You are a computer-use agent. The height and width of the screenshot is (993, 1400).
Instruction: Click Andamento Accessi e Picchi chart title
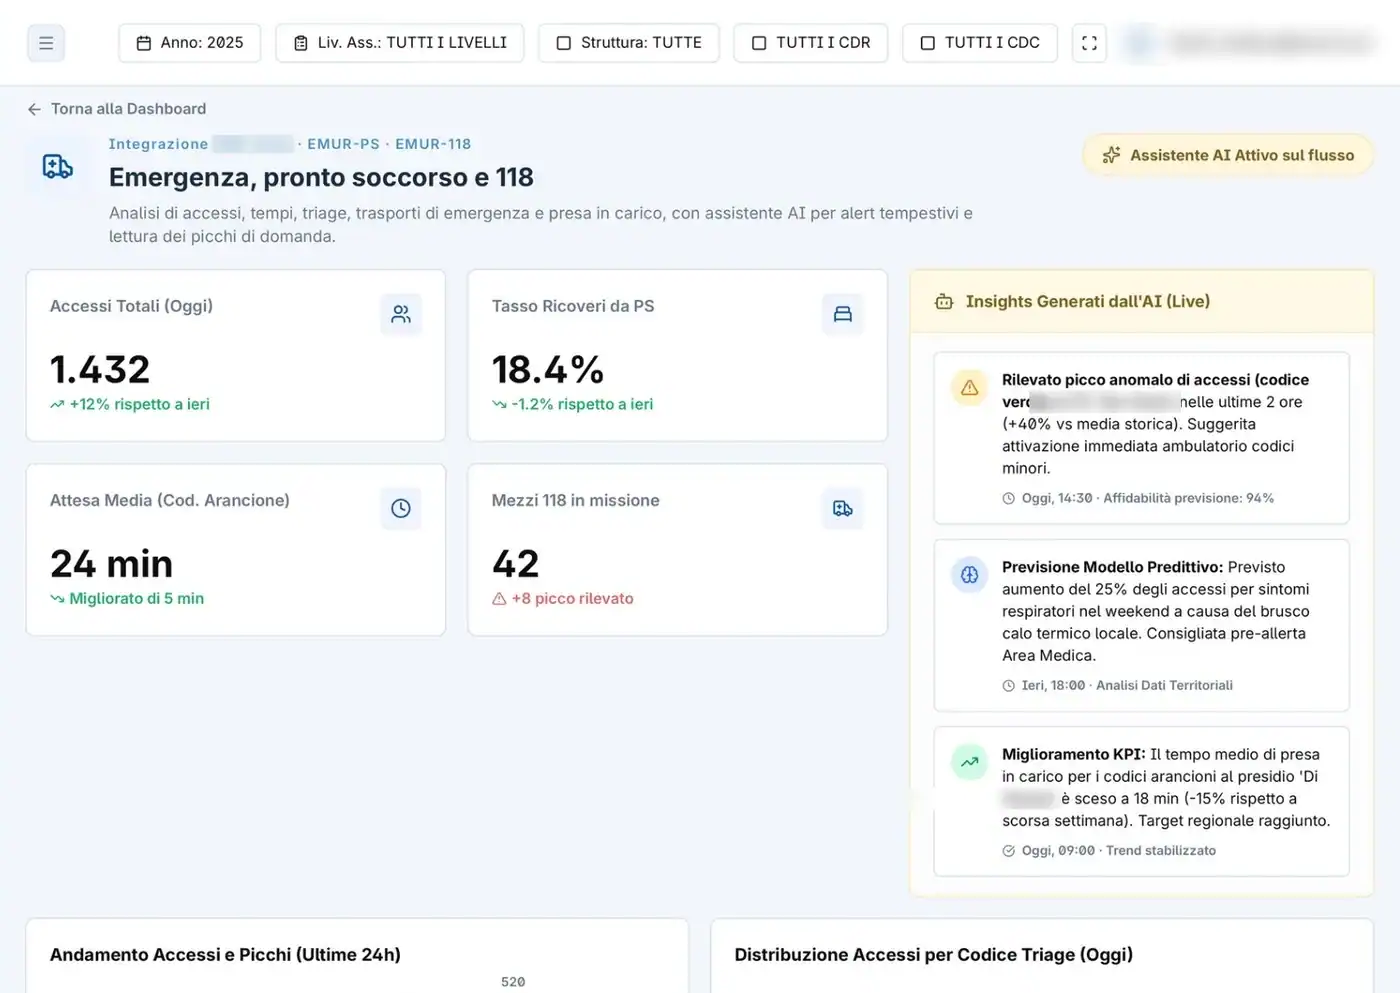225,955
